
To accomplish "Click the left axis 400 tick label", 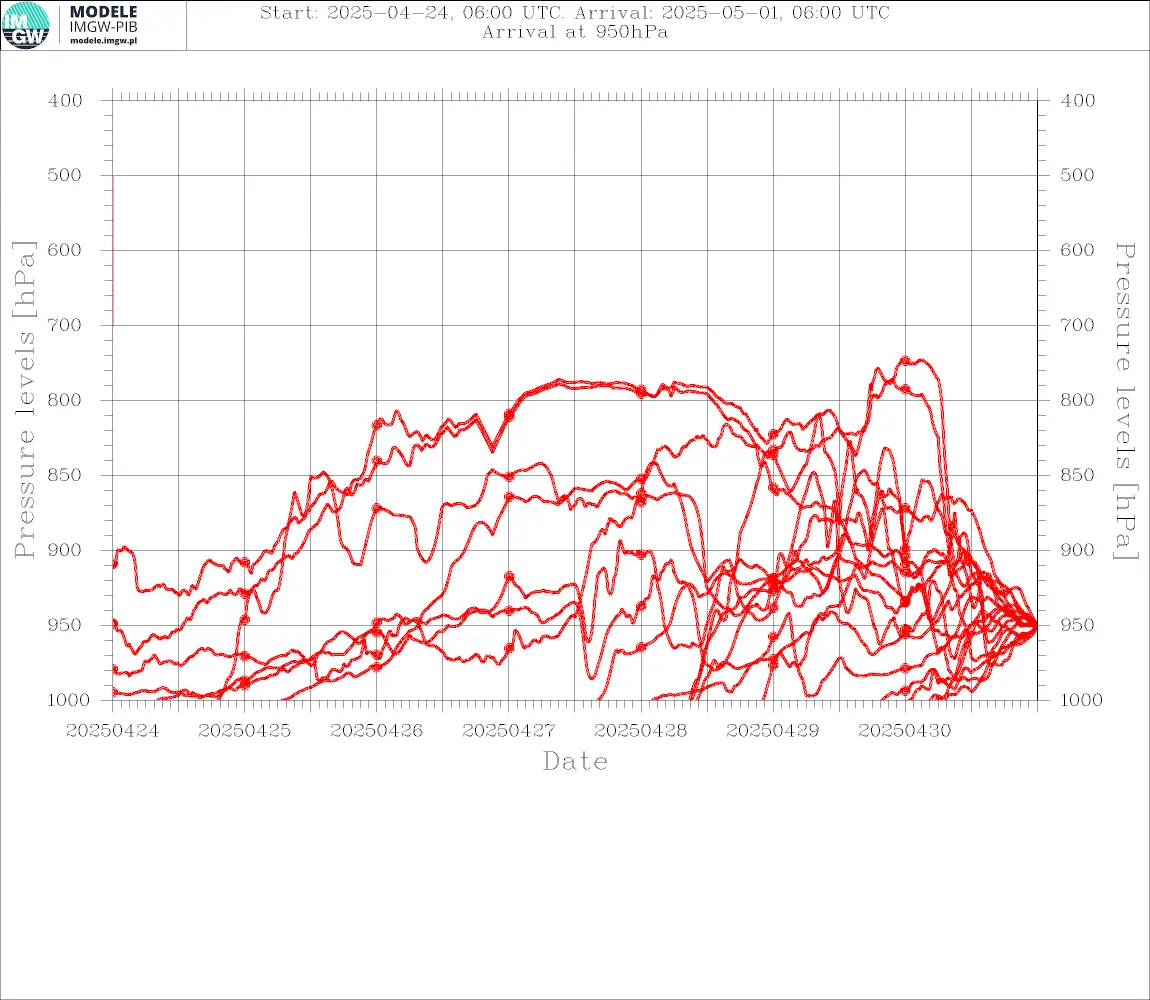I will [65, 101].
